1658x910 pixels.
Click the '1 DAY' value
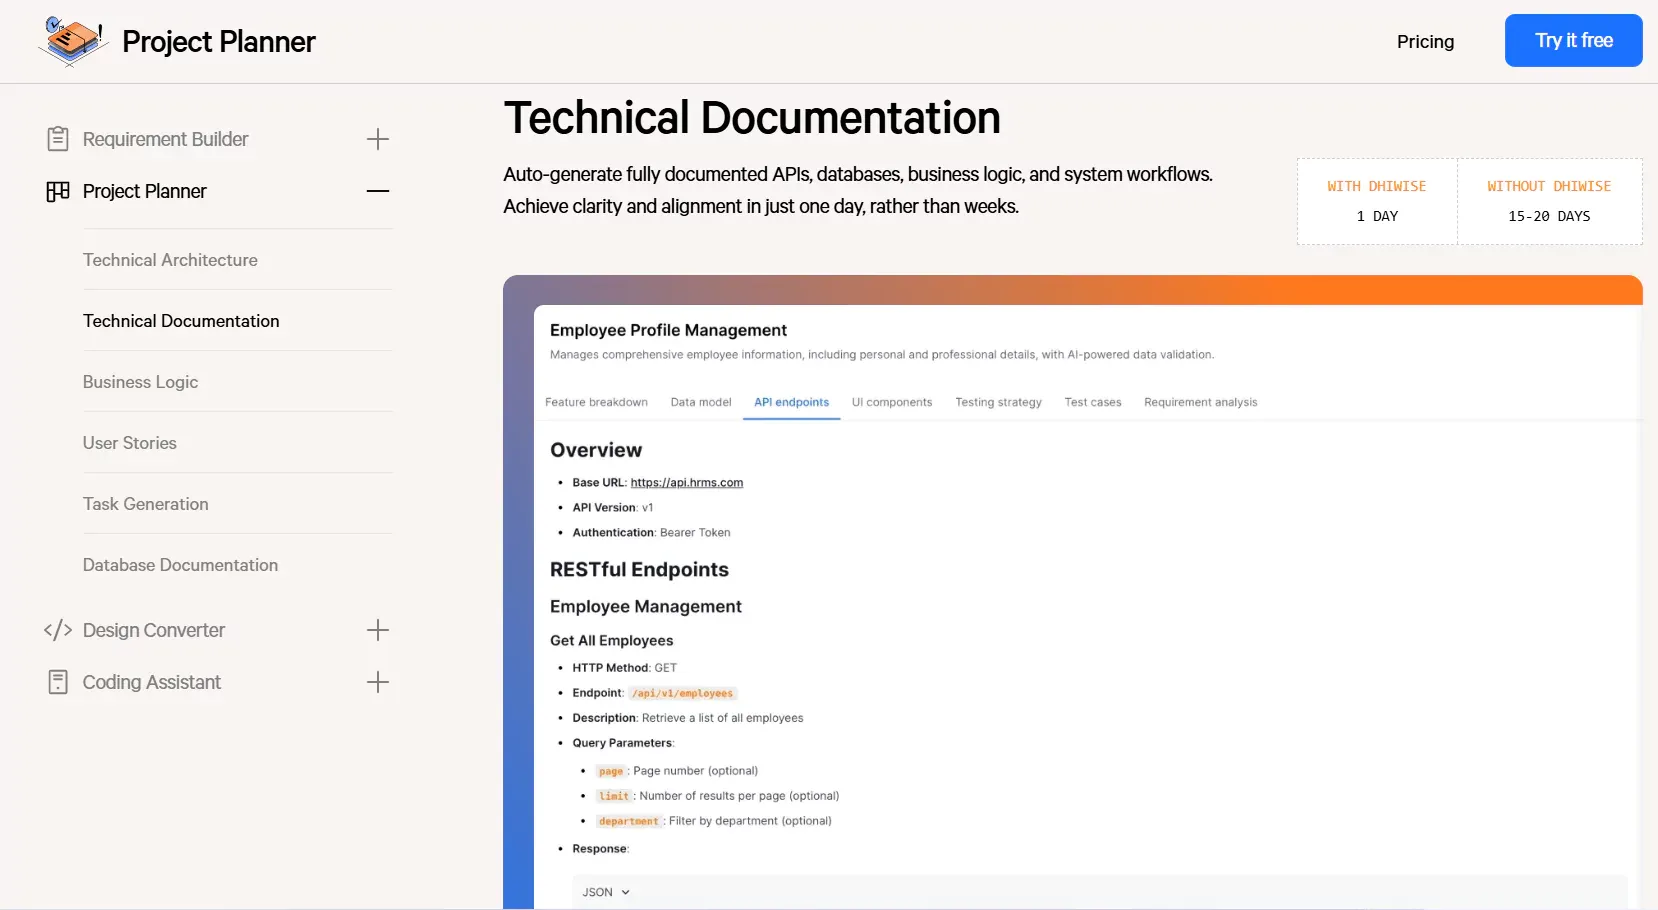[1377, 216]
